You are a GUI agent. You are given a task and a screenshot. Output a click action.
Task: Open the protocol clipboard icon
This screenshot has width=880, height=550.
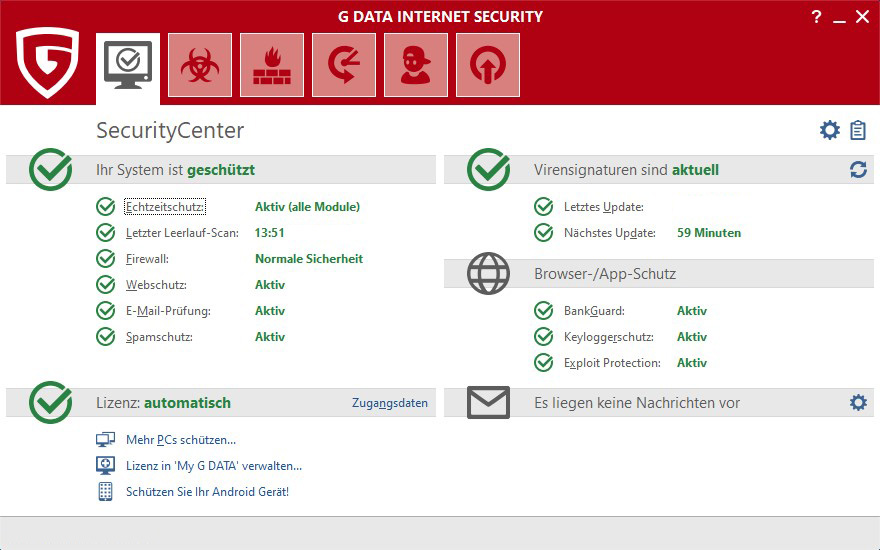(x=858, y=130)
